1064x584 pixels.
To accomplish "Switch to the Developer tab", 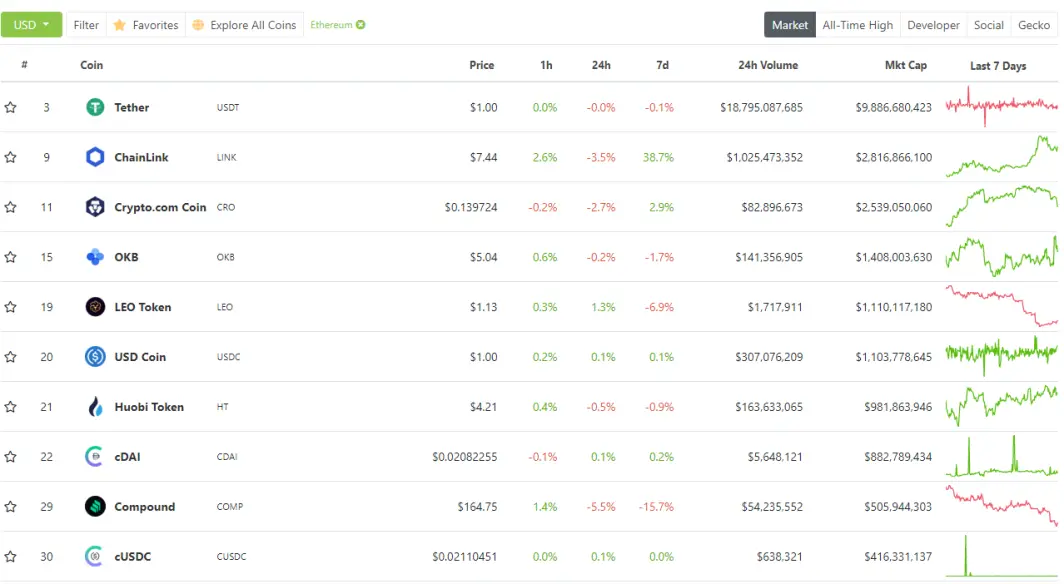I will 933,25.
